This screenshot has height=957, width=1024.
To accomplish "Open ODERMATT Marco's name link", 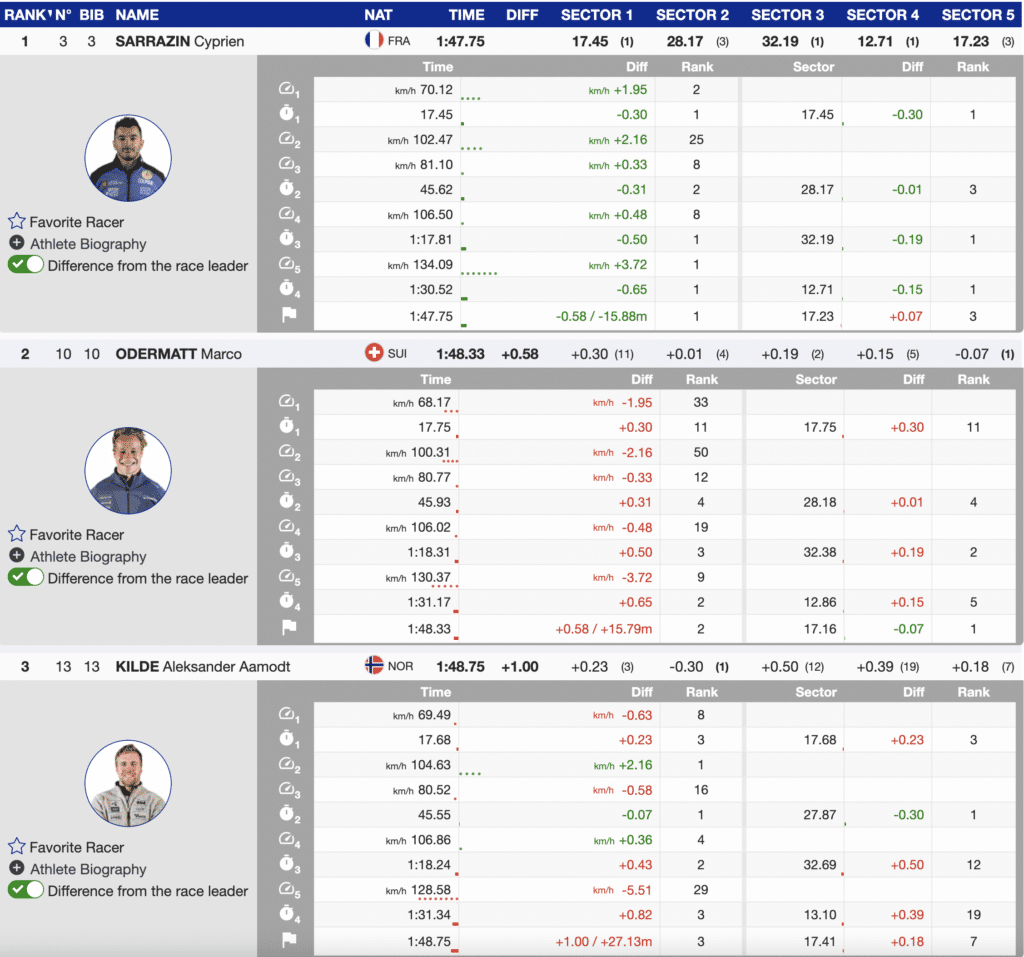I will pyautogui.click(x=178, y=354).
